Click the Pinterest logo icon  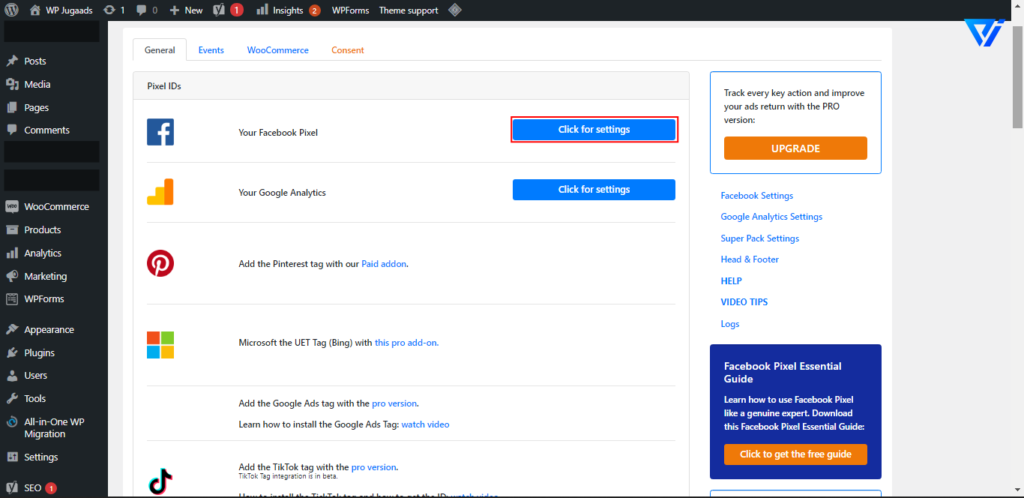point(160,263)
